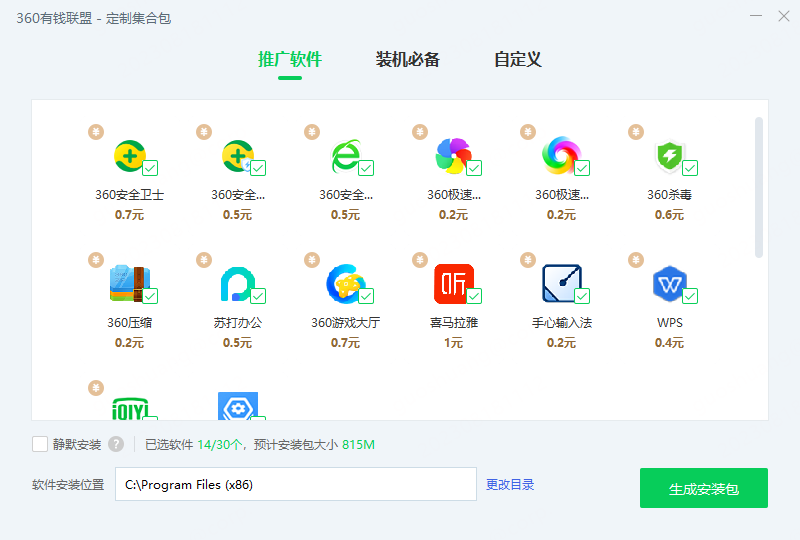Click the 360压缩 archive icon
The height and width of the screenshot is (540, 800).
click(130, 283)
